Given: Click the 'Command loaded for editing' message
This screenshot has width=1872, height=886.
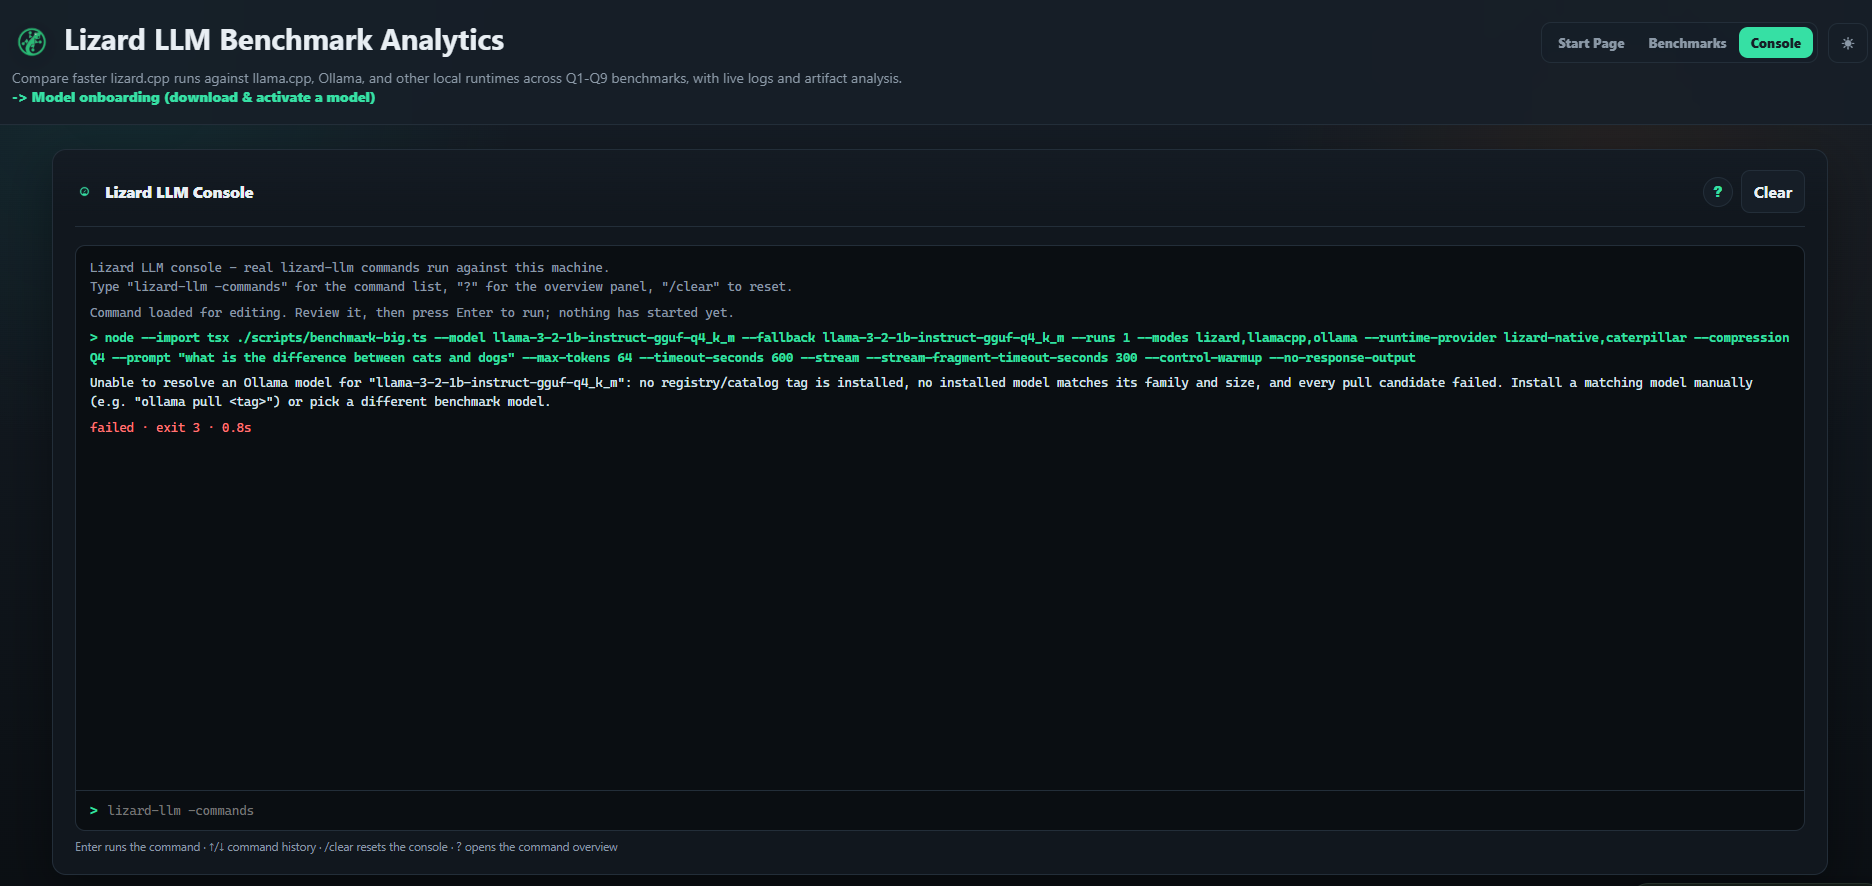Looking at the screenshot, I should pyautogui.click(x=412, y=312).
